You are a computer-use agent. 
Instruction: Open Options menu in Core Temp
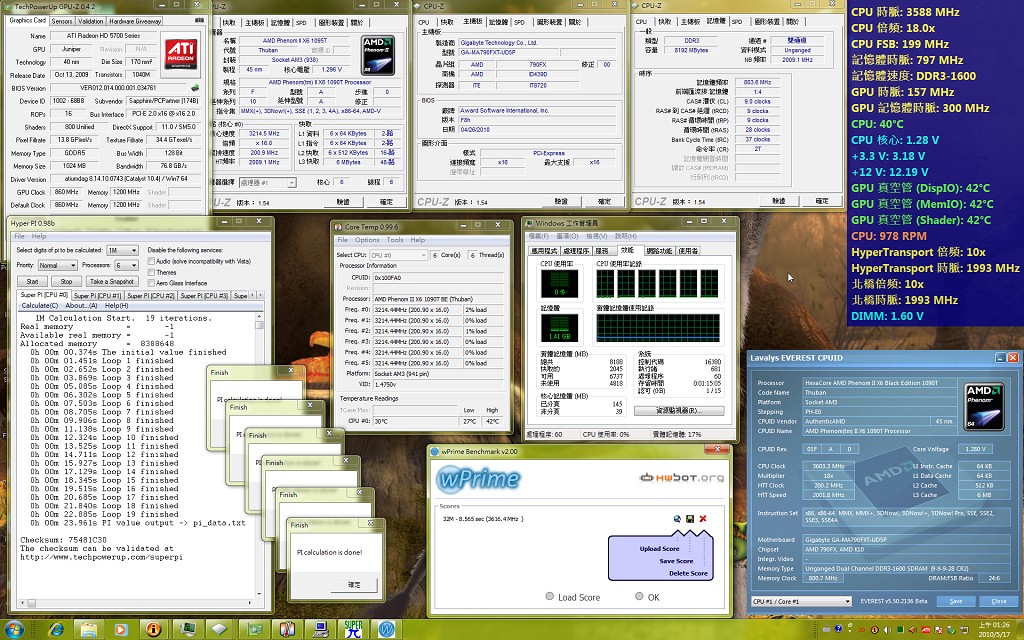coord(367,240)
